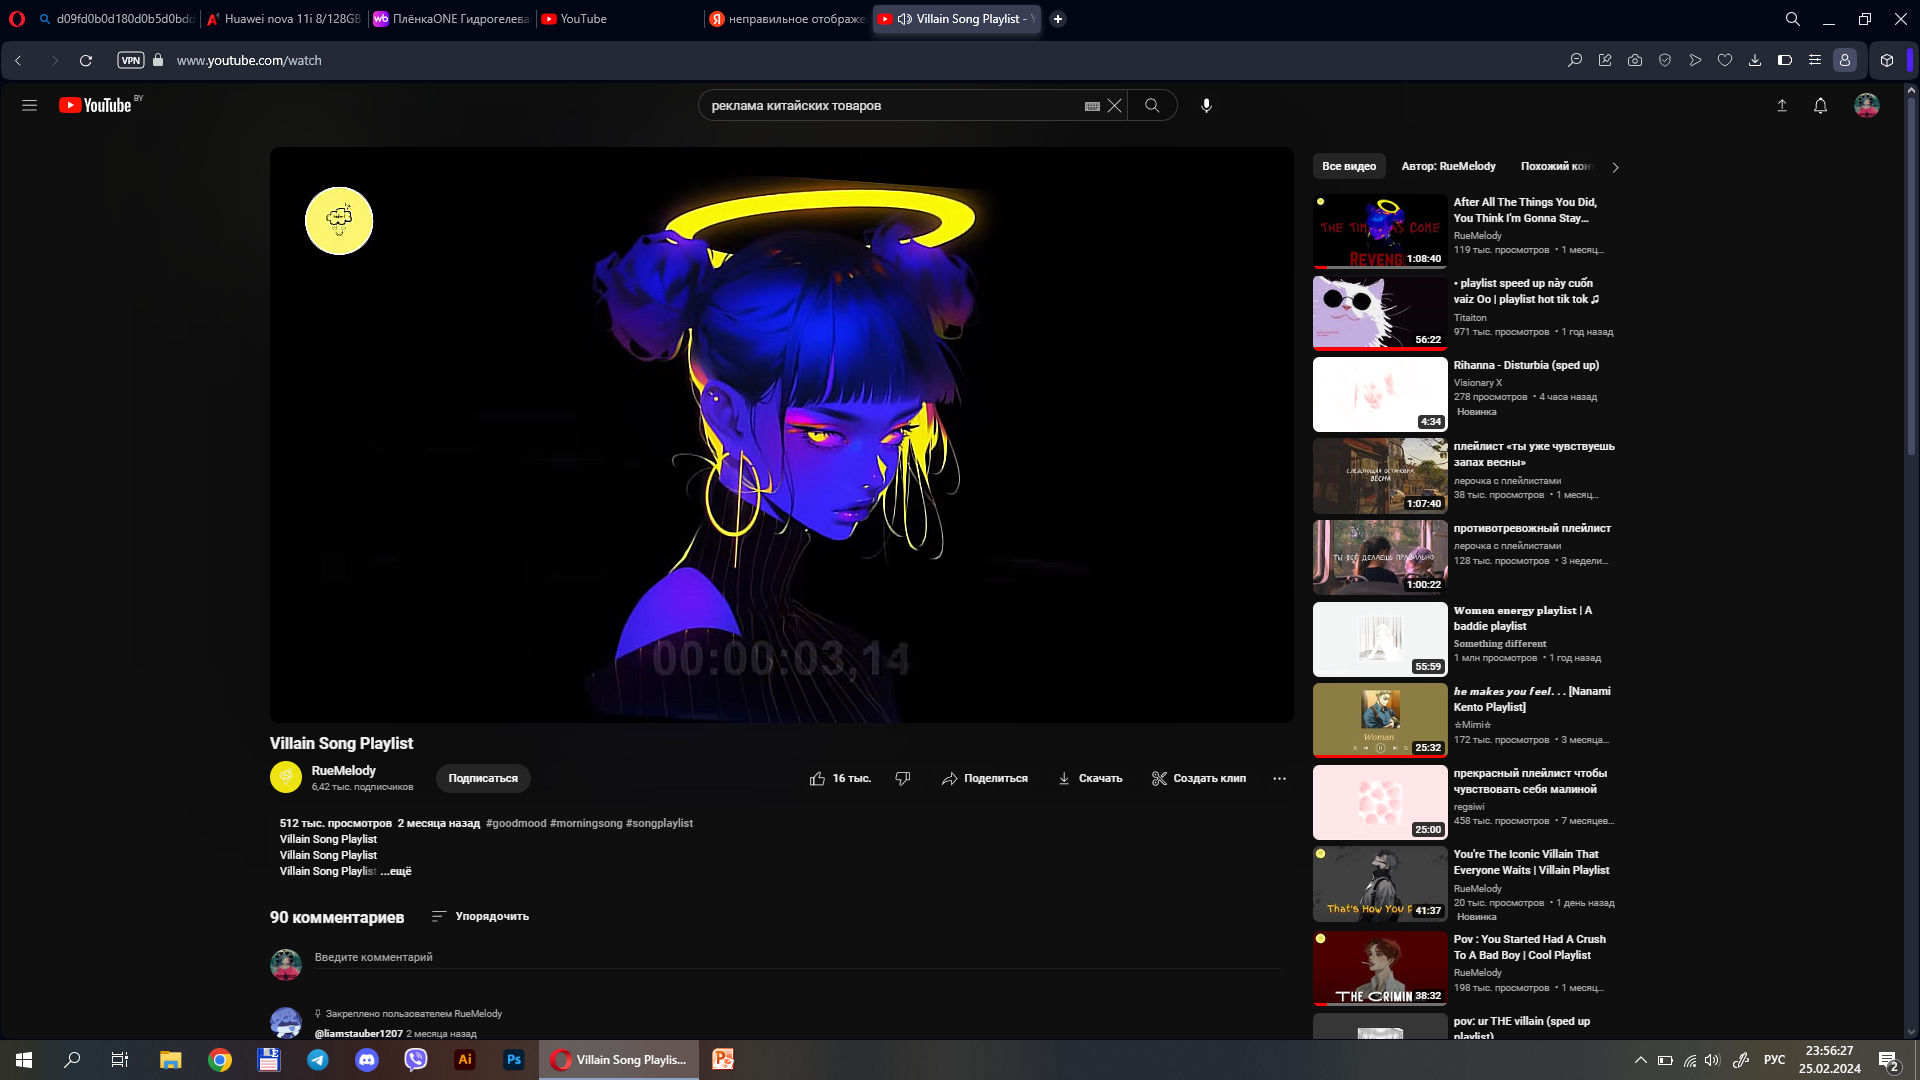Expand the description with ...ещё
This screenshot has height=1080, width=1920.
(x=396, y=871)
